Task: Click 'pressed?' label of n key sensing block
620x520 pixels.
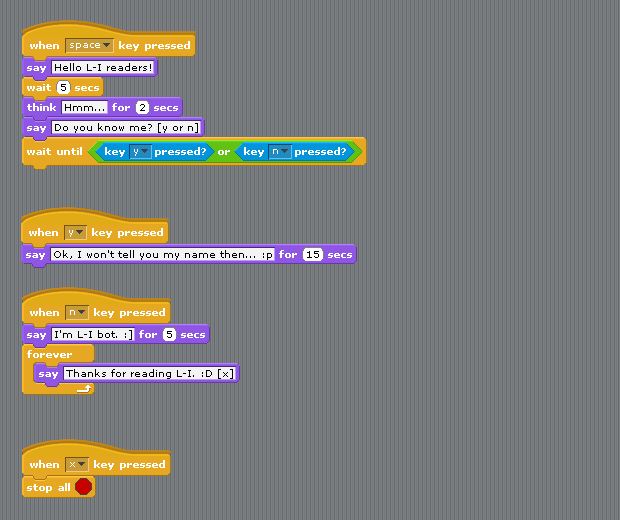Action: click(x=320, y=152)
